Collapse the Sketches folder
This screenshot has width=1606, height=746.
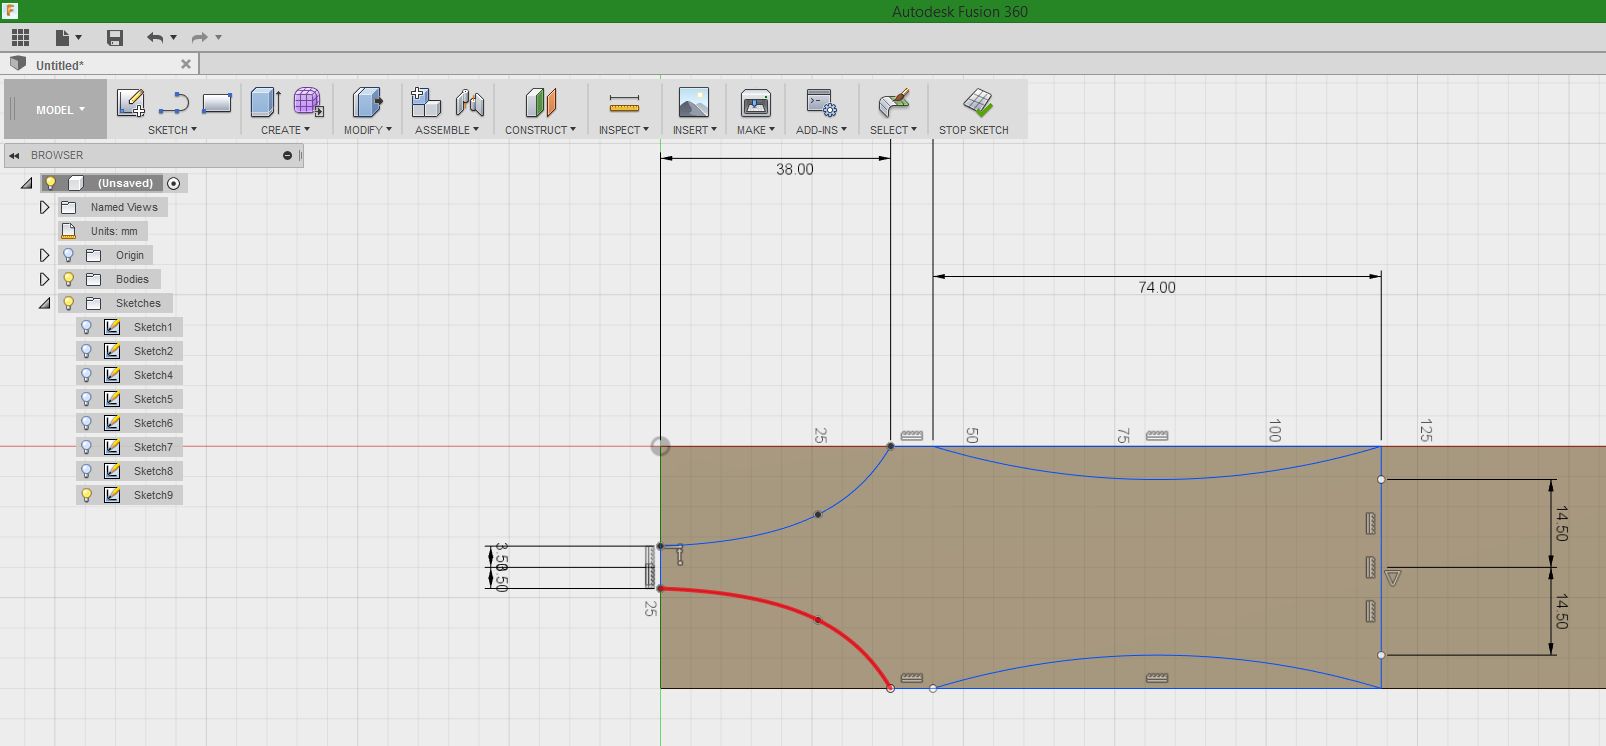click(45, 303)
